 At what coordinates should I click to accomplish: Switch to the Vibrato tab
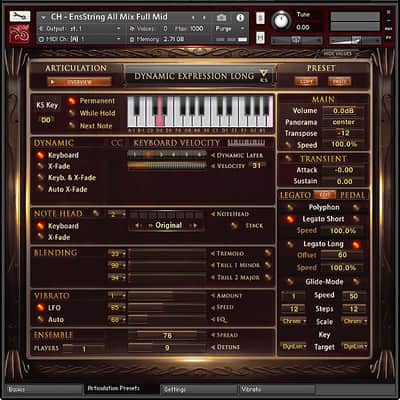277,389
